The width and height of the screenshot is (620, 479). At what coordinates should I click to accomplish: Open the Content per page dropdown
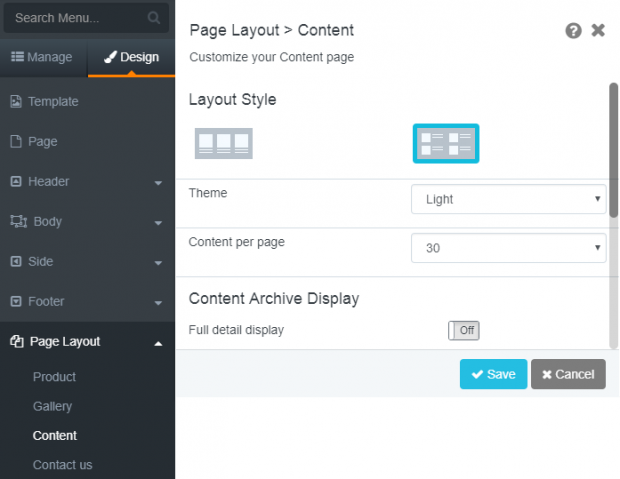pyautogui.click(x=508, y=248)
